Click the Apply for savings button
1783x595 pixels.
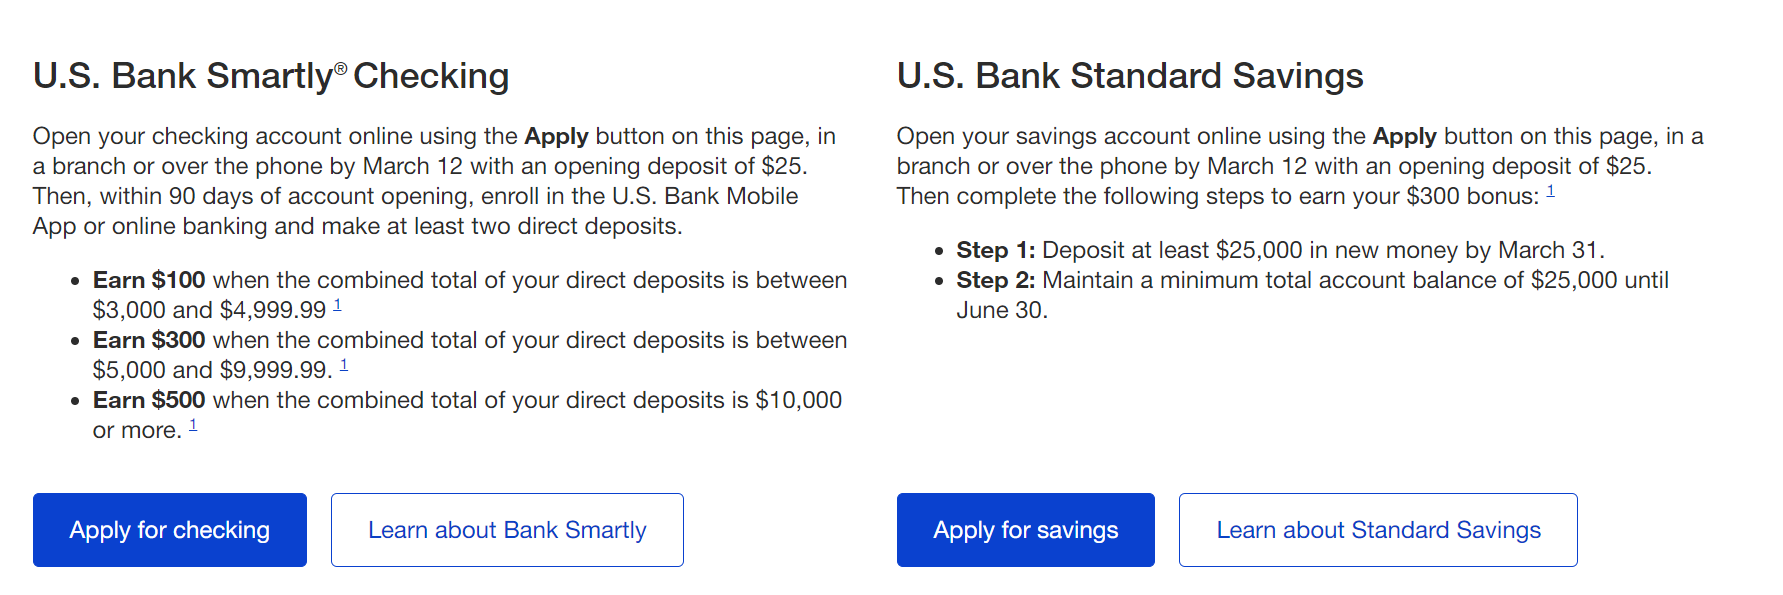[x=1026, y=530]
